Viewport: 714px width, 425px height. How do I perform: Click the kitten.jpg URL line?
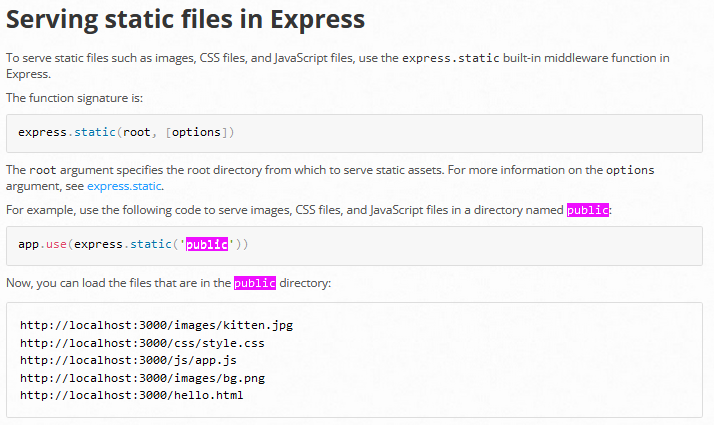pyautogui.click(x=156, y=325)
